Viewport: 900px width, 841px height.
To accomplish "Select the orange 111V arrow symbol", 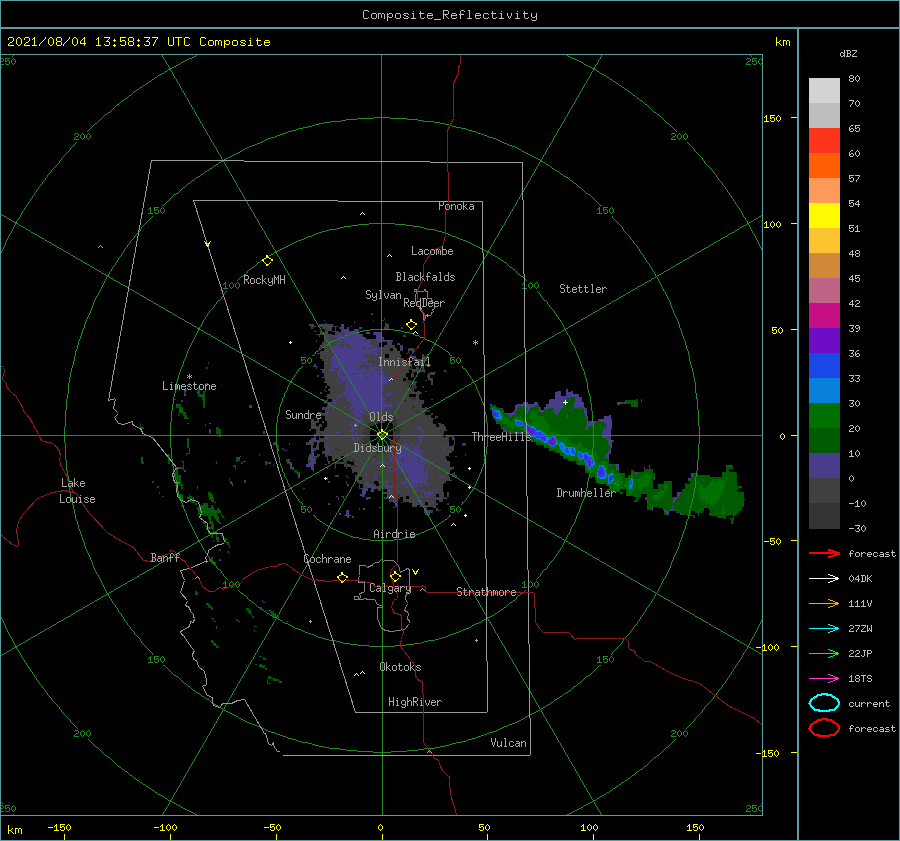I will tap(825, 603).
